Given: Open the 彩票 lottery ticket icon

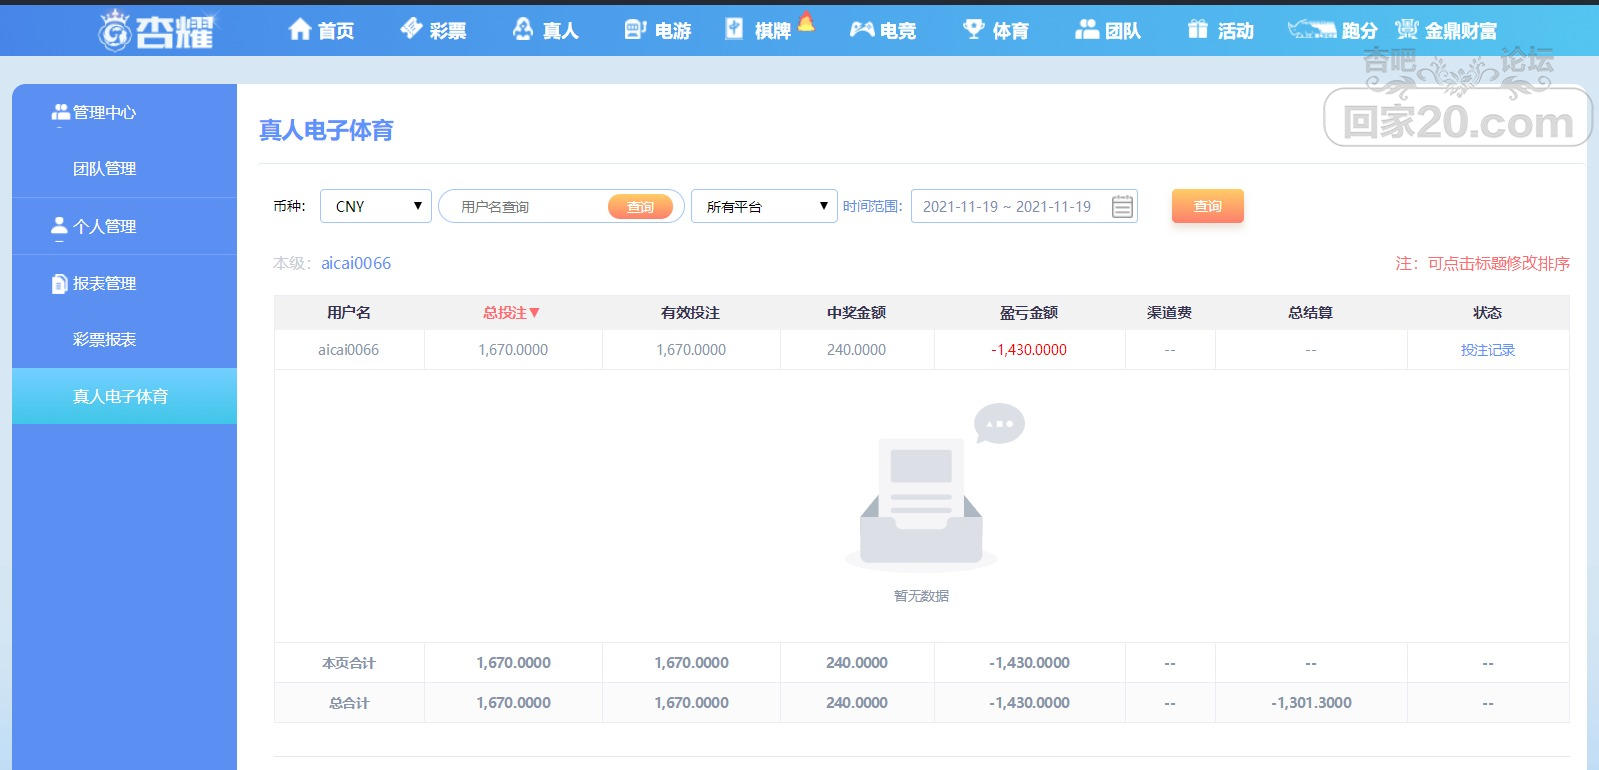Looking at the screenshot, I should pos(411,29).
